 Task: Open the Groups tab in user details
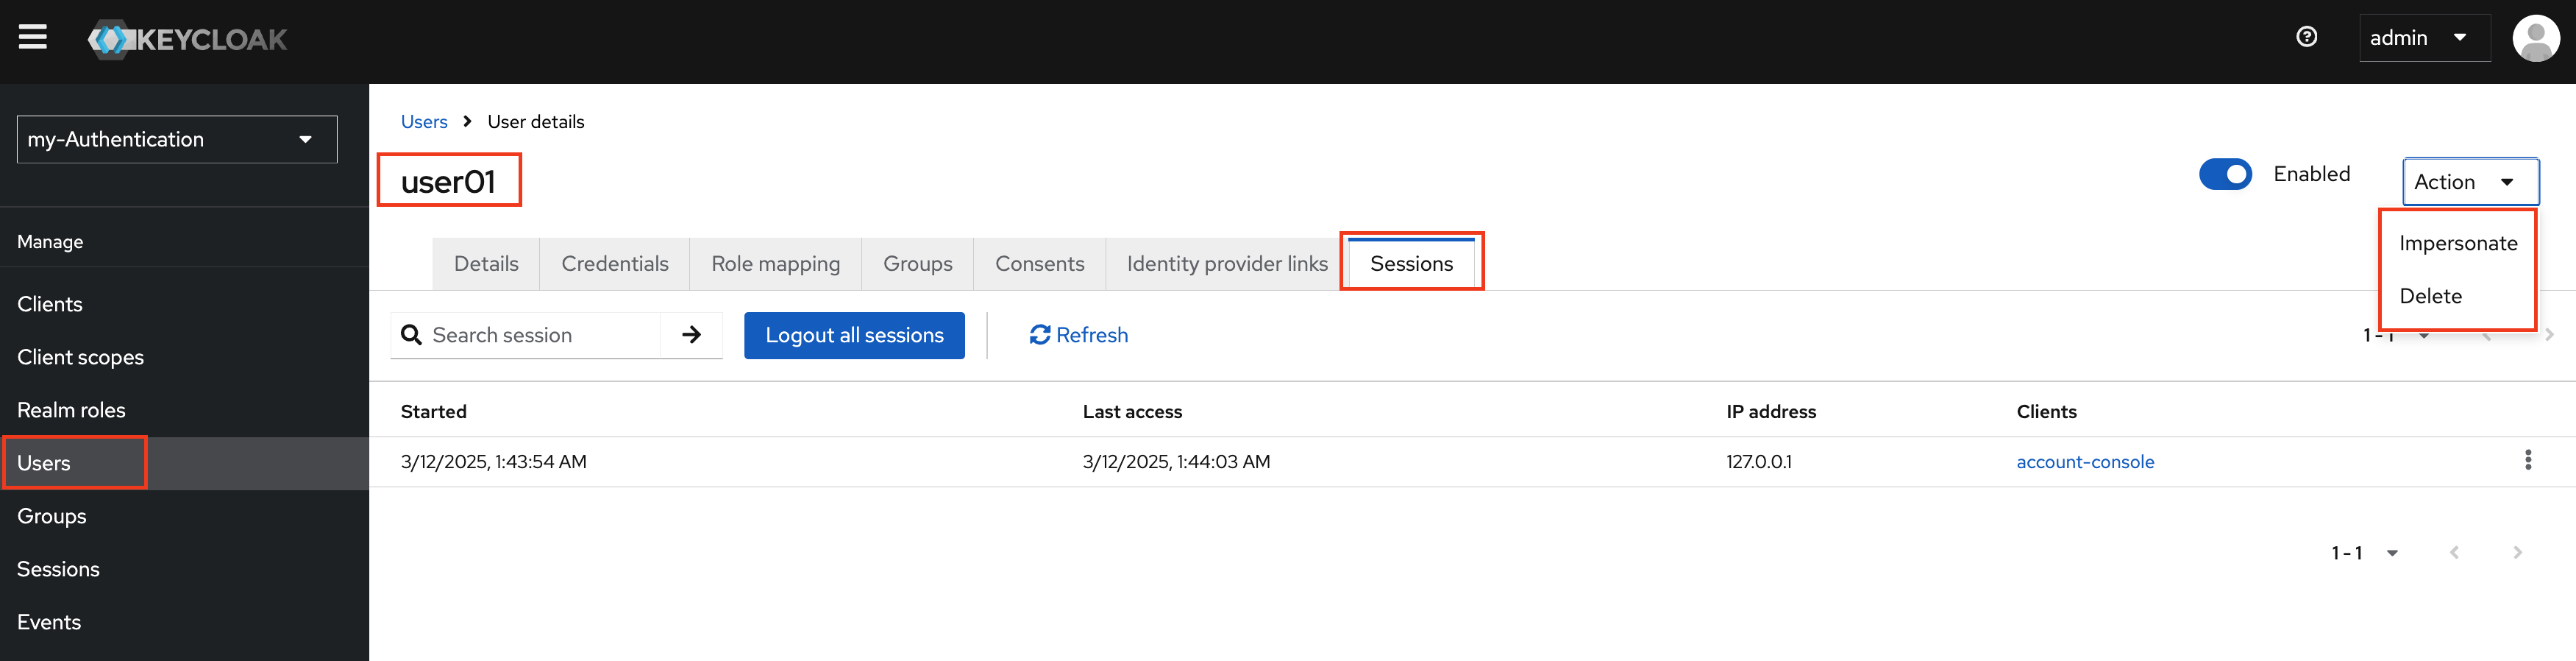[x=917, y=264]
